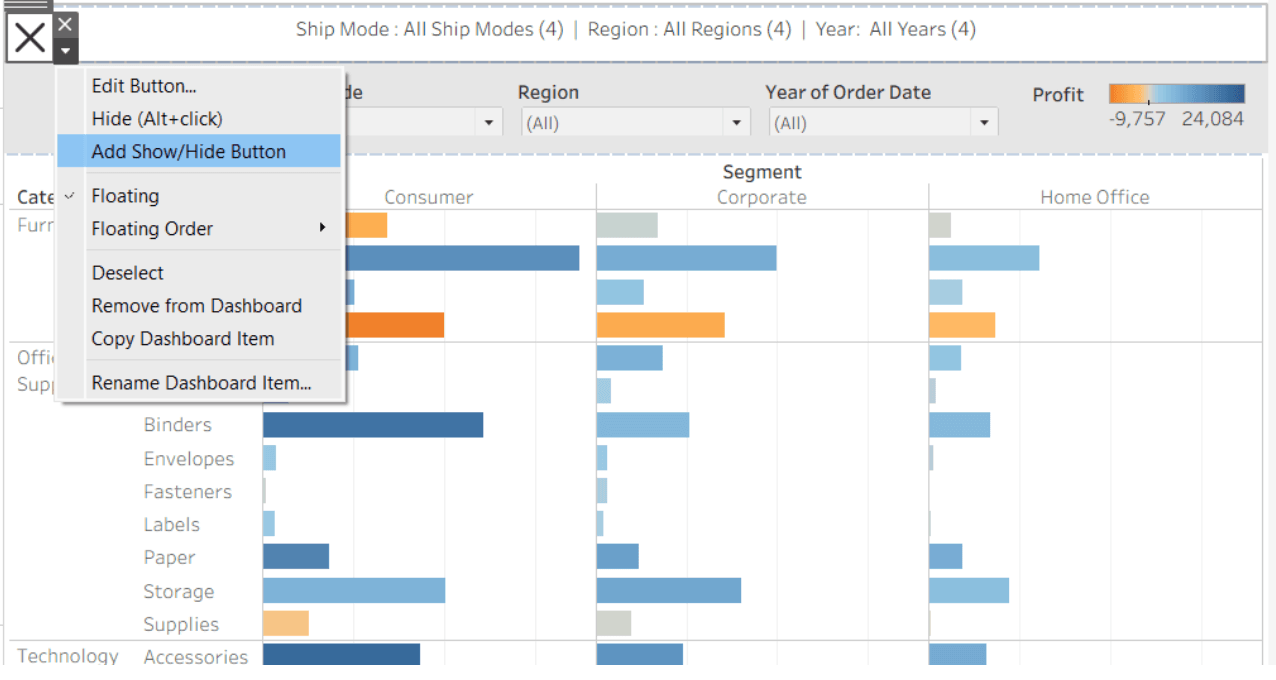Select Copy Dashboard Item
Image resolution: width=1276 pixels, height=680 pixels.
(182, 339)
